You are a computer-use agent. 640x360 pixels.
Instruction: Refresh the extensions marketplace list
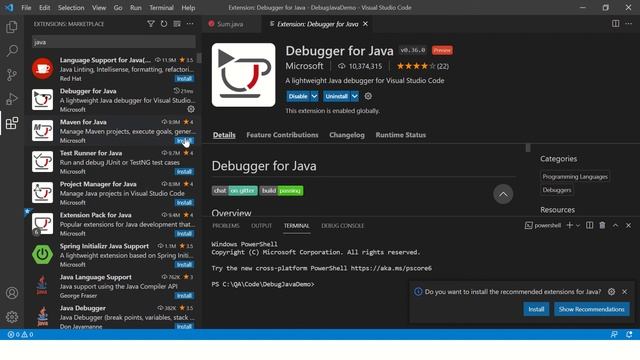(164, 24)
